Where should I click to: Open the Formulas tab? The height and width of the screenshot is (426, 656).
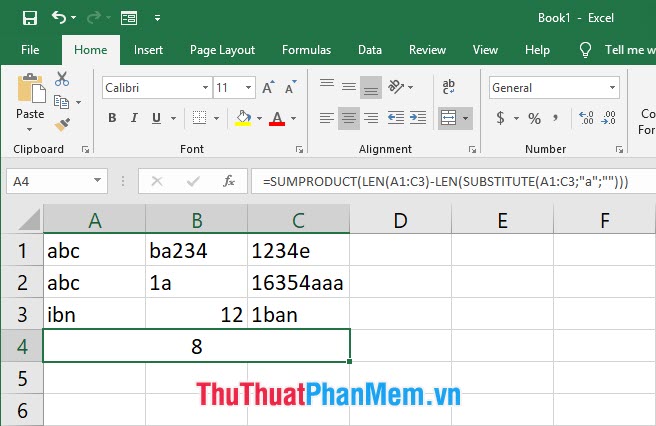pyautogui.click(x=306, y=50)
